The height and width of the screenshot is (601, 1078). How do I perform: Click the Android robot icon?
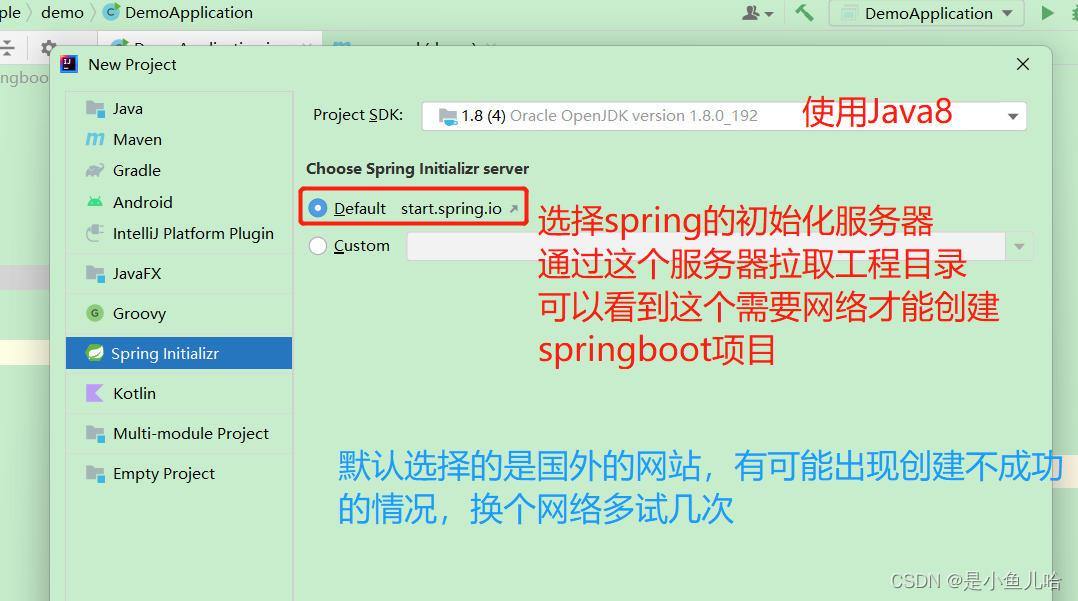(95, 202)
